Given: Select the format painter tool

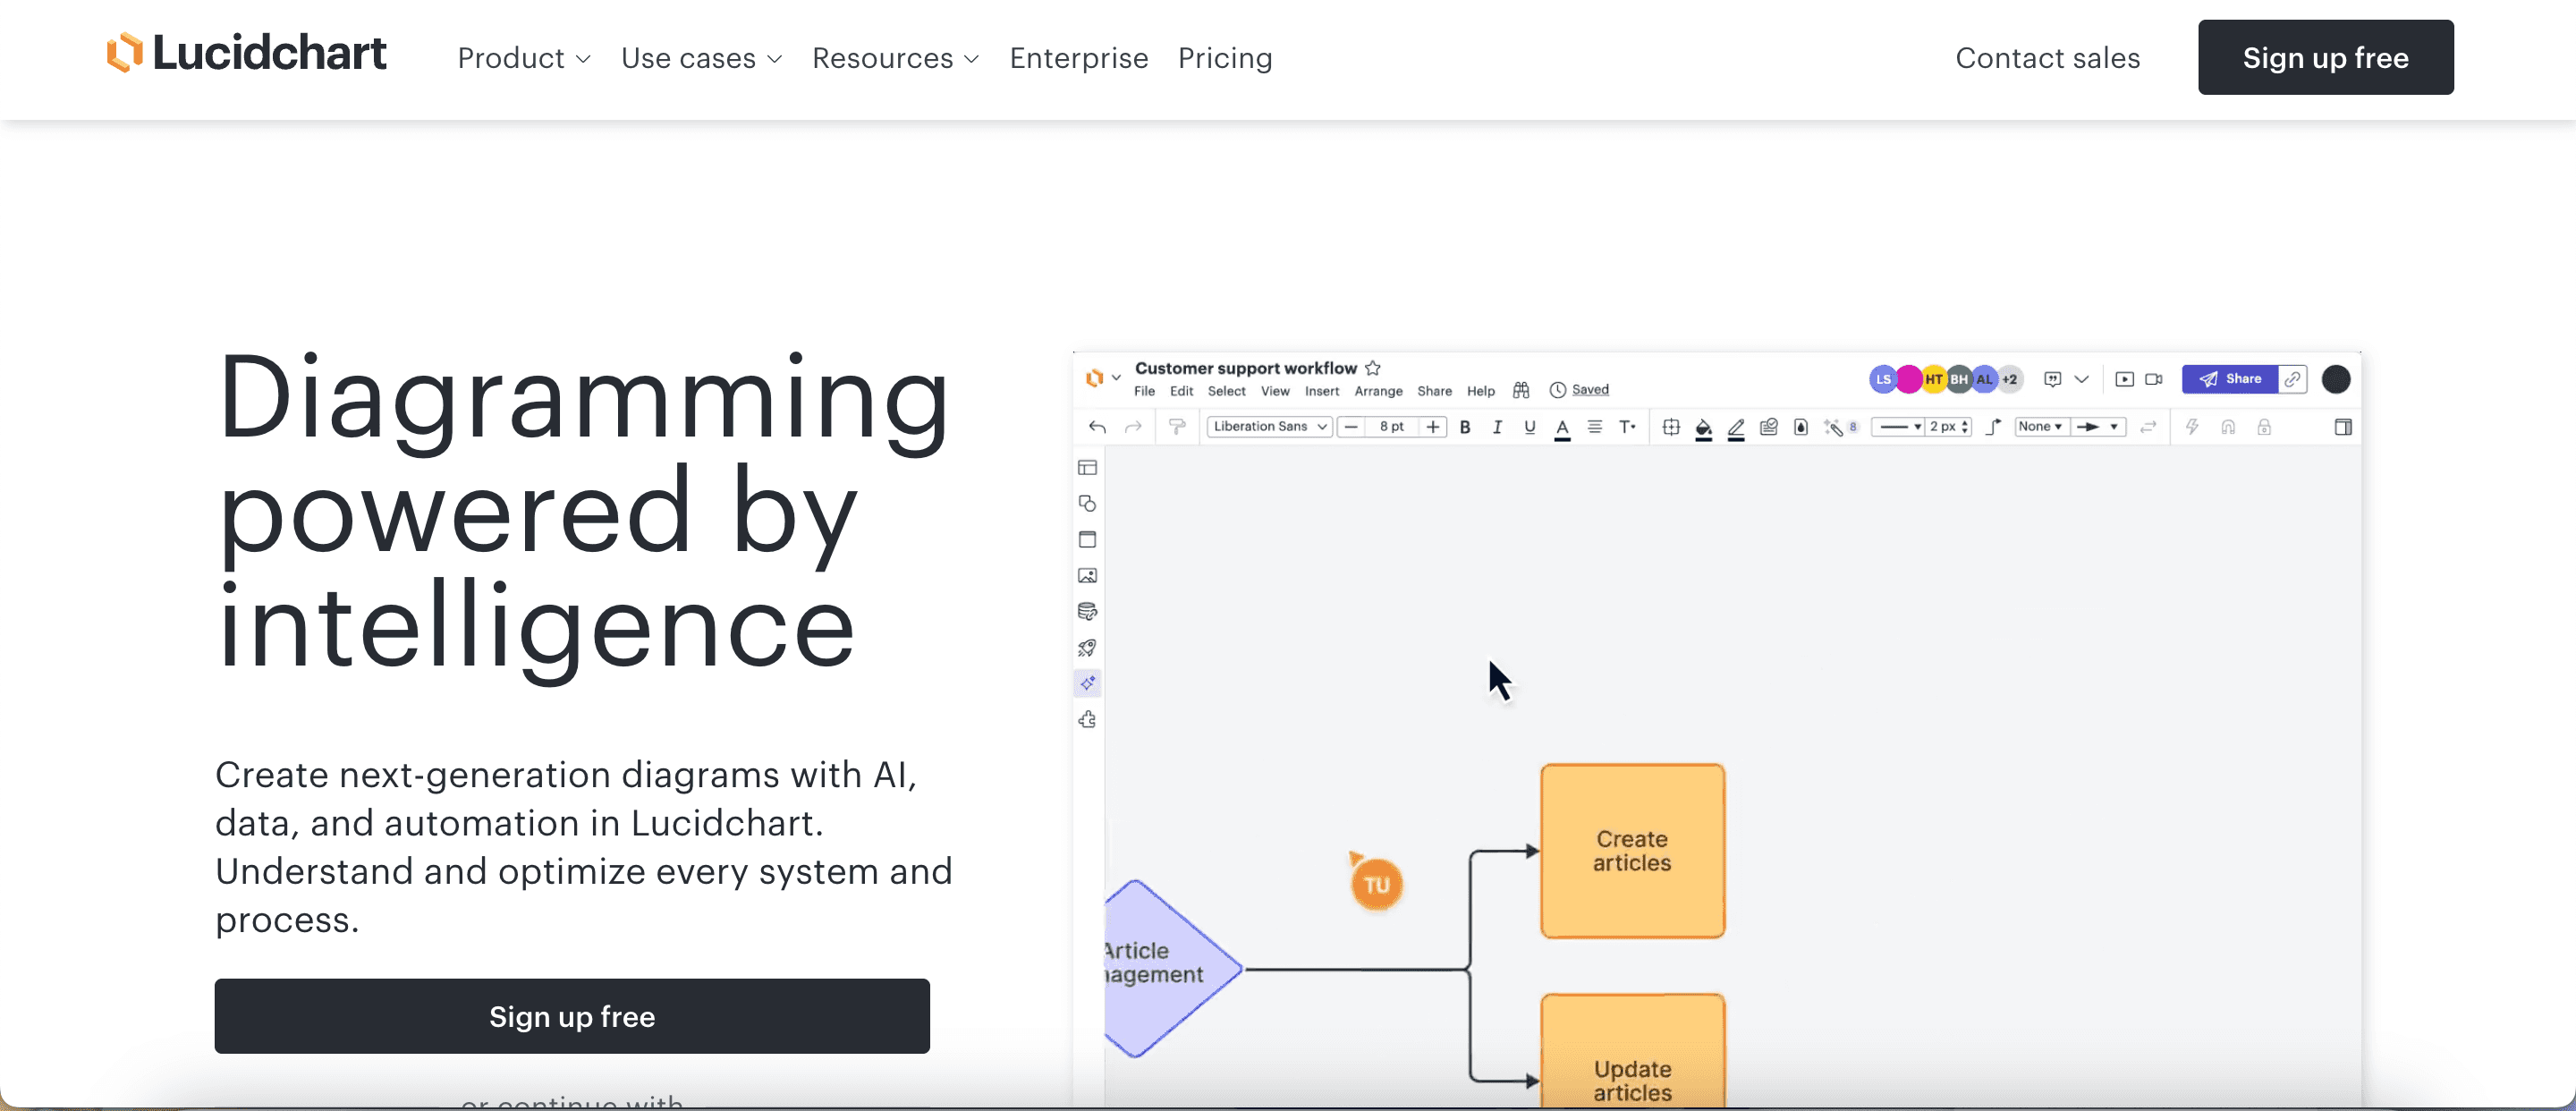Looking at the screenshot, I should coord(1178,427).
